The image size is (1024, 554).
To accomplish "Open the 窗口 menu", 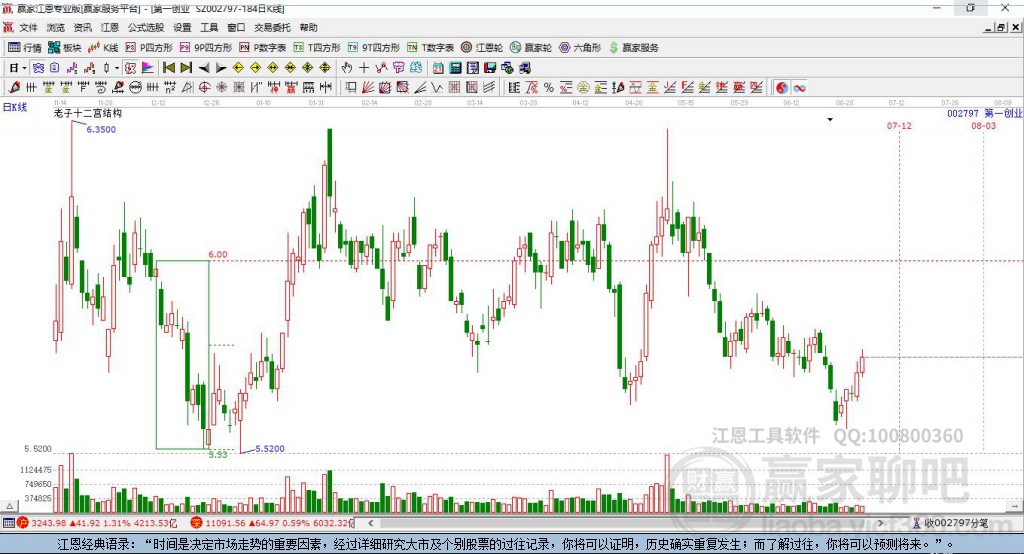I will pyautogui.click(x=236, y=27).
